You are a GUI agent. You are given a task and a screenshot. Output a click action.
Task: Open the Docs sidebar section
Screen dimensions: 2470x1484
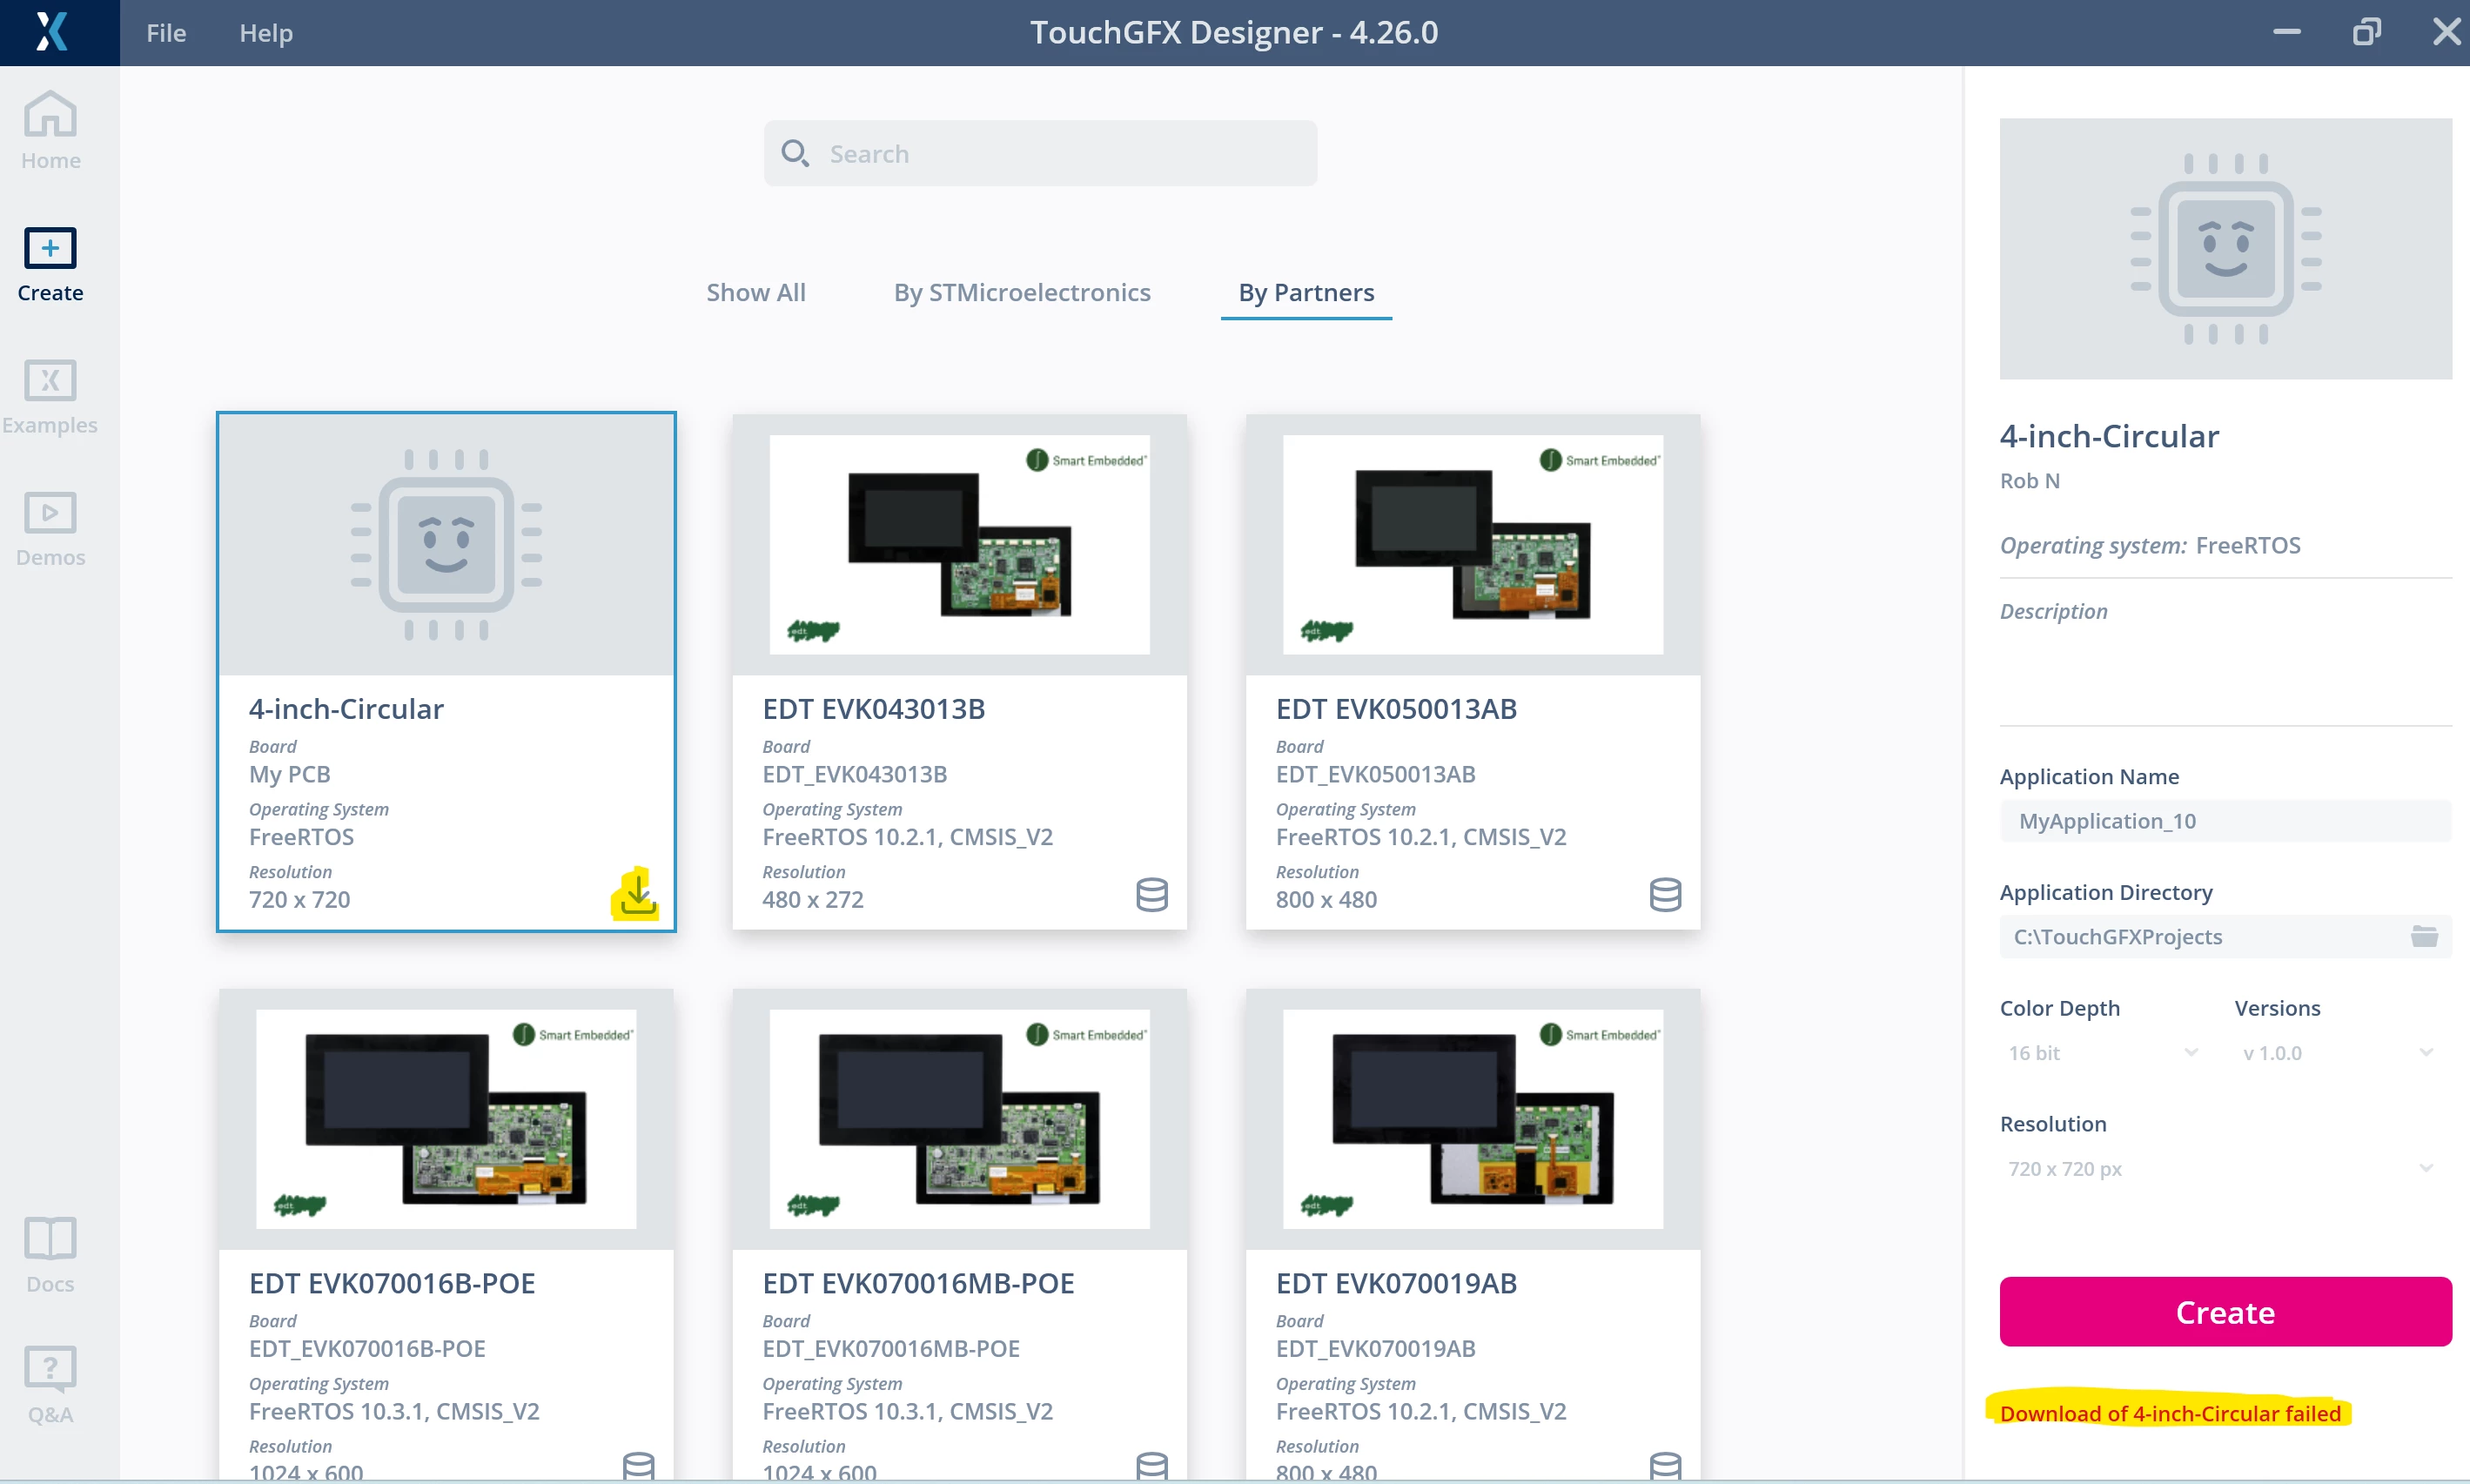pos(50,1255)
